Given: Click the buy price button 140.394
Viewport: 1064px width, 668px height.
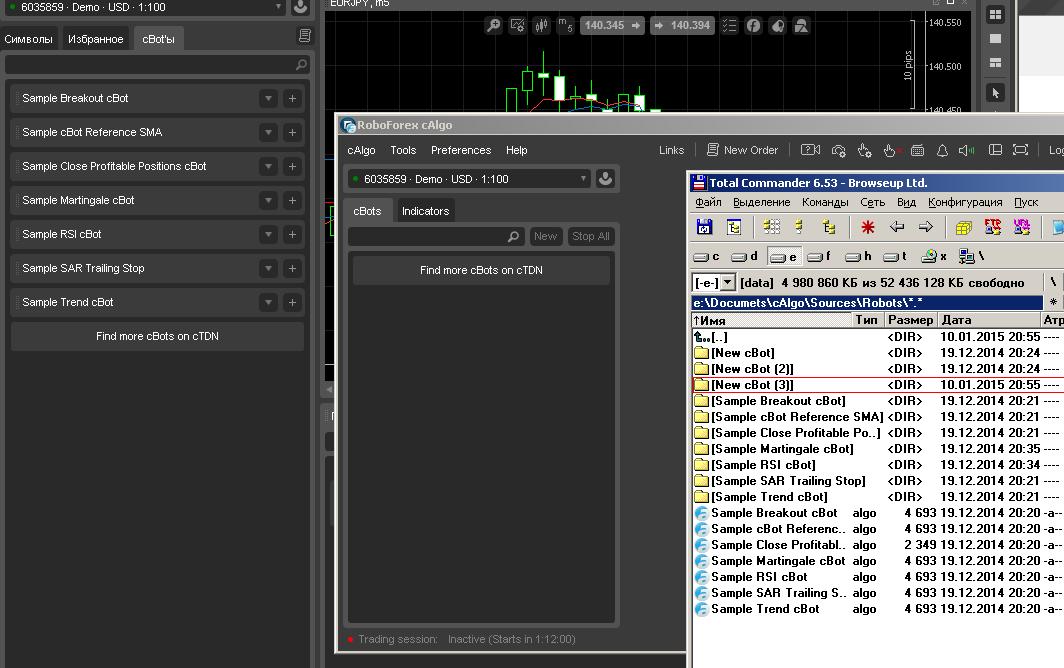Looking at the screenshot, I should point(682,26).
